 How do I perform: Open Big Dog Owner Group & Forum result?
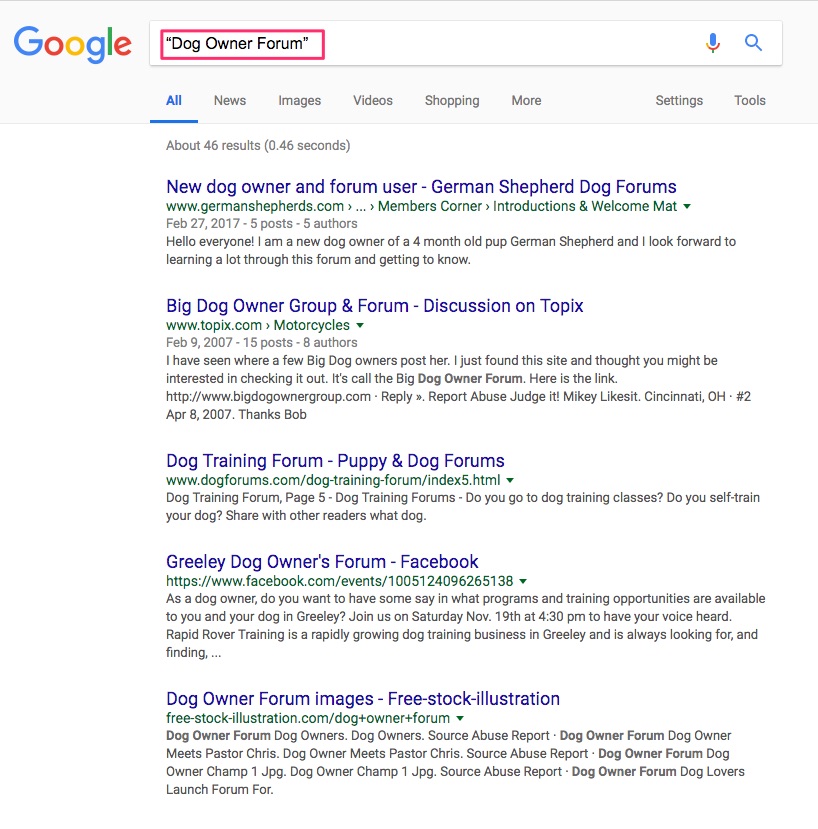pos(374,306)
